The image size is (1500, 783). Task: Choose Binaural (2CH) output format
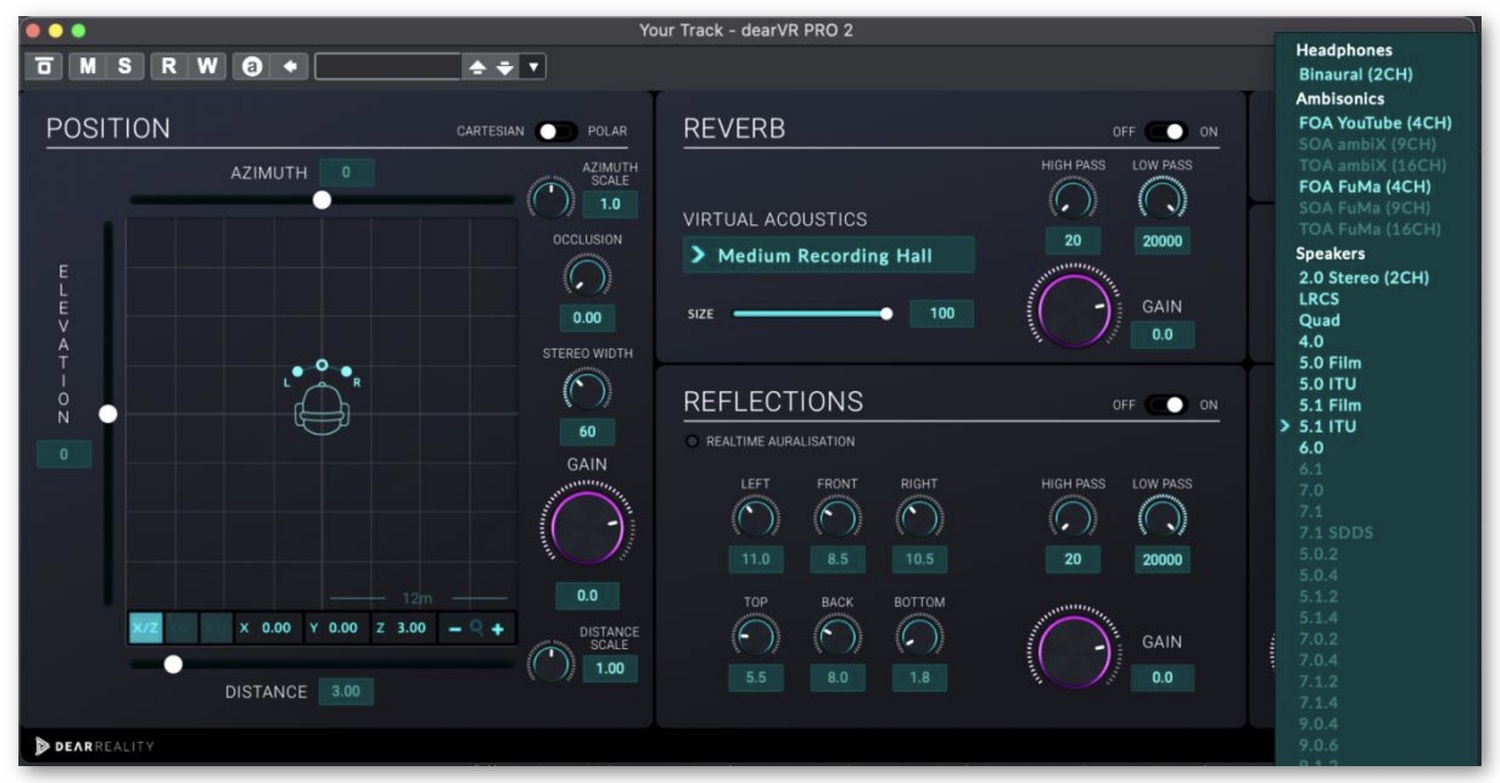[x=1356, y=74]
